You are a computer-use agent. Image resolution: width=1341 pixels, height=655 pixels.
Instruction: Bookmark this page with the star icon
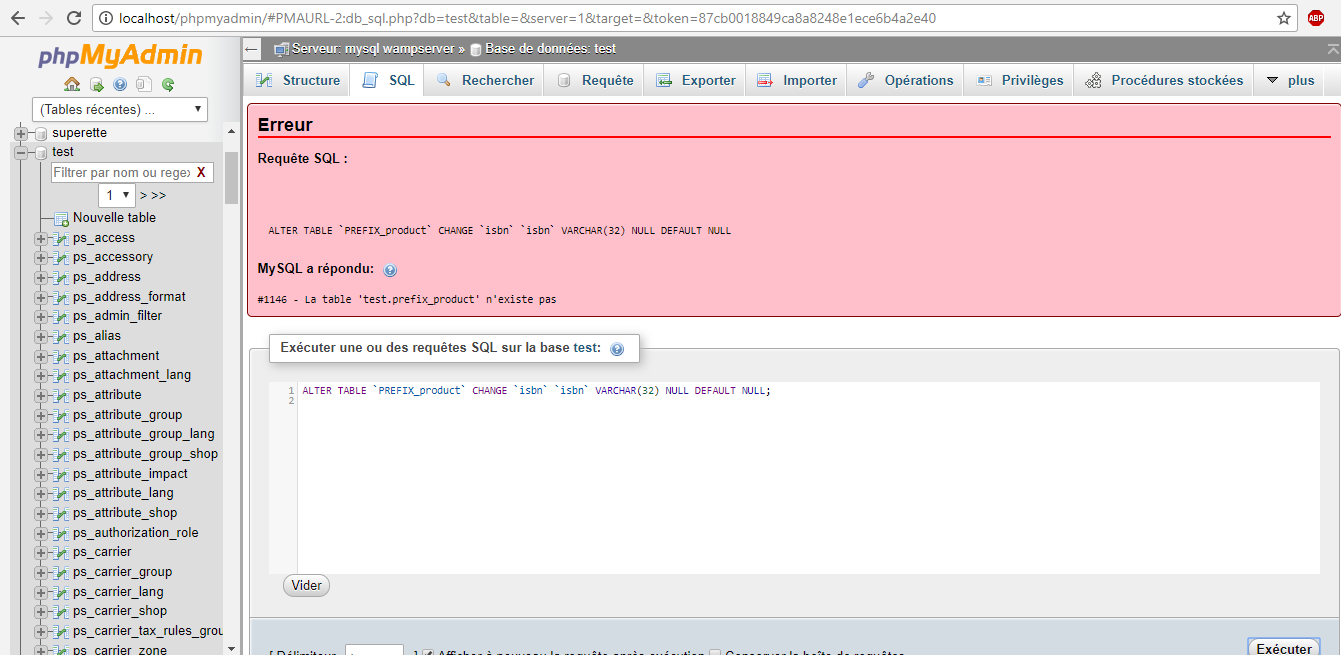pos(1284,18)
